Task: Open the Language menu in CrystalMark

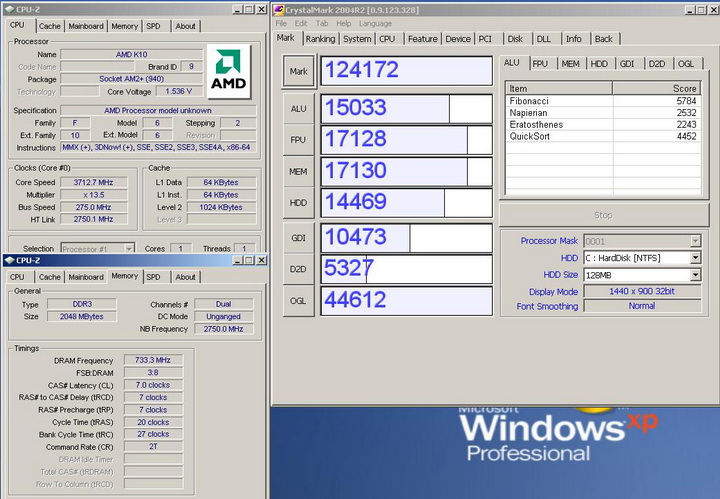Action: coord(375,23)
